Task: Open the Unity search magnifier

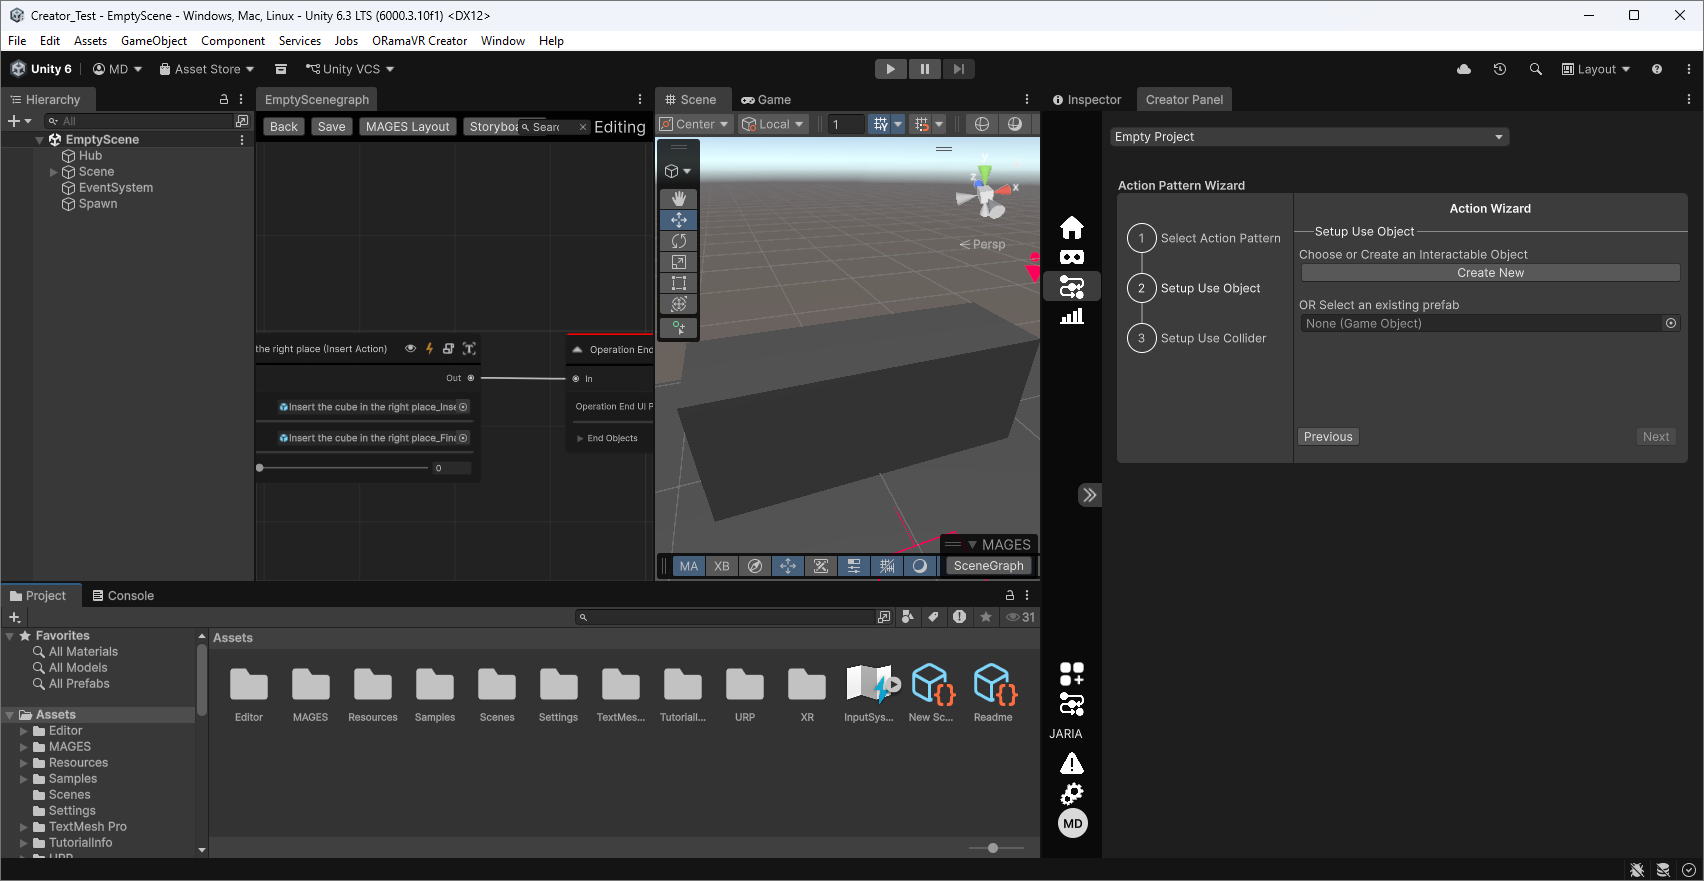Action: pos(1535,69)
